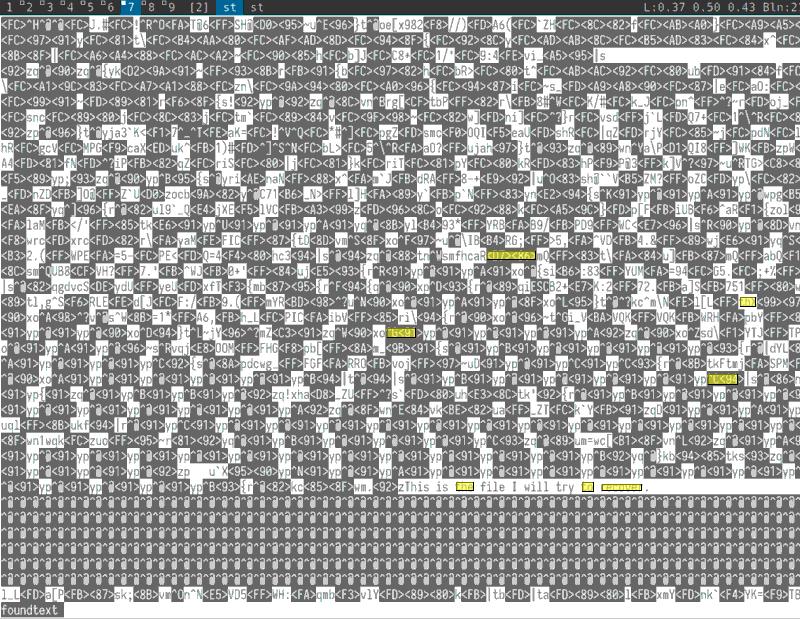
Task: Switch to workspace tag 8
Action: [x=149, y=7]
